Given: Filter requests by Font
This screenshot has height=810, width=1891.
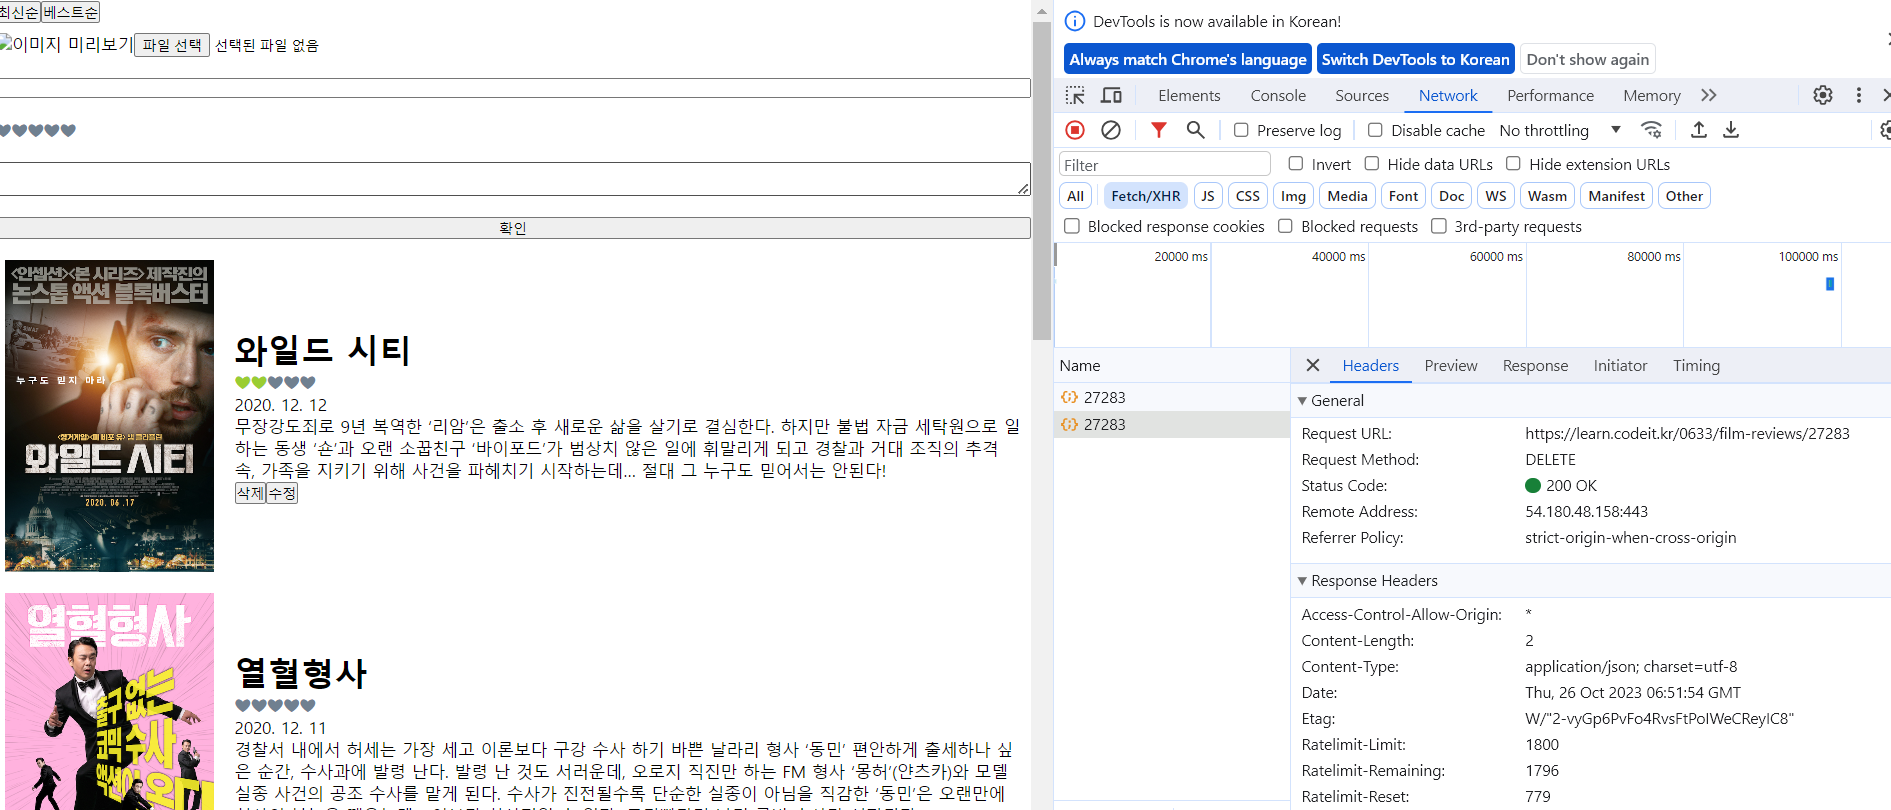Looking at the screenshot, I should pos(1403,196).
